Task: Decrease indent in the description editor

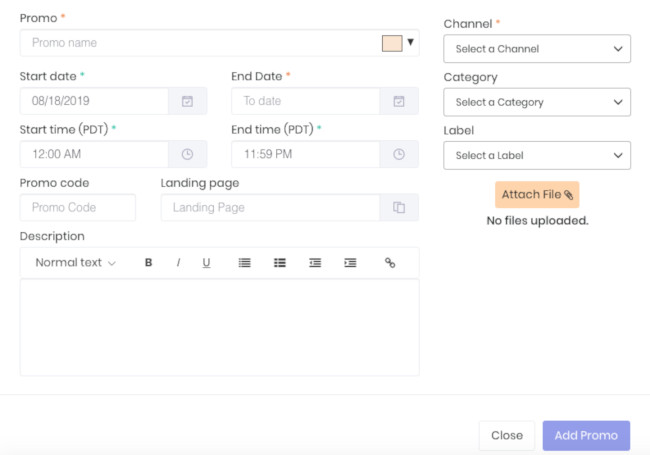Action: pyautogui.click(x=315, y=263)
